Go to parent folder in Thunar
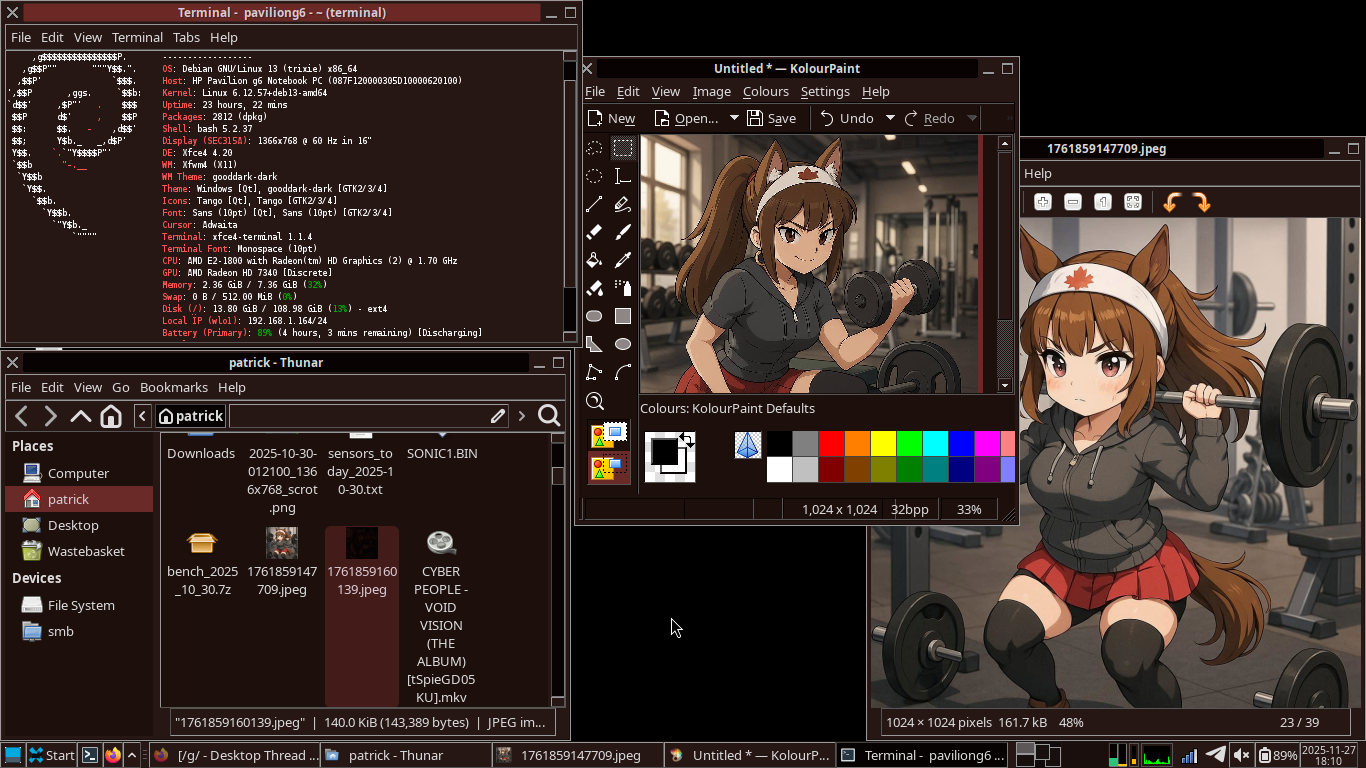 point(81,416)
